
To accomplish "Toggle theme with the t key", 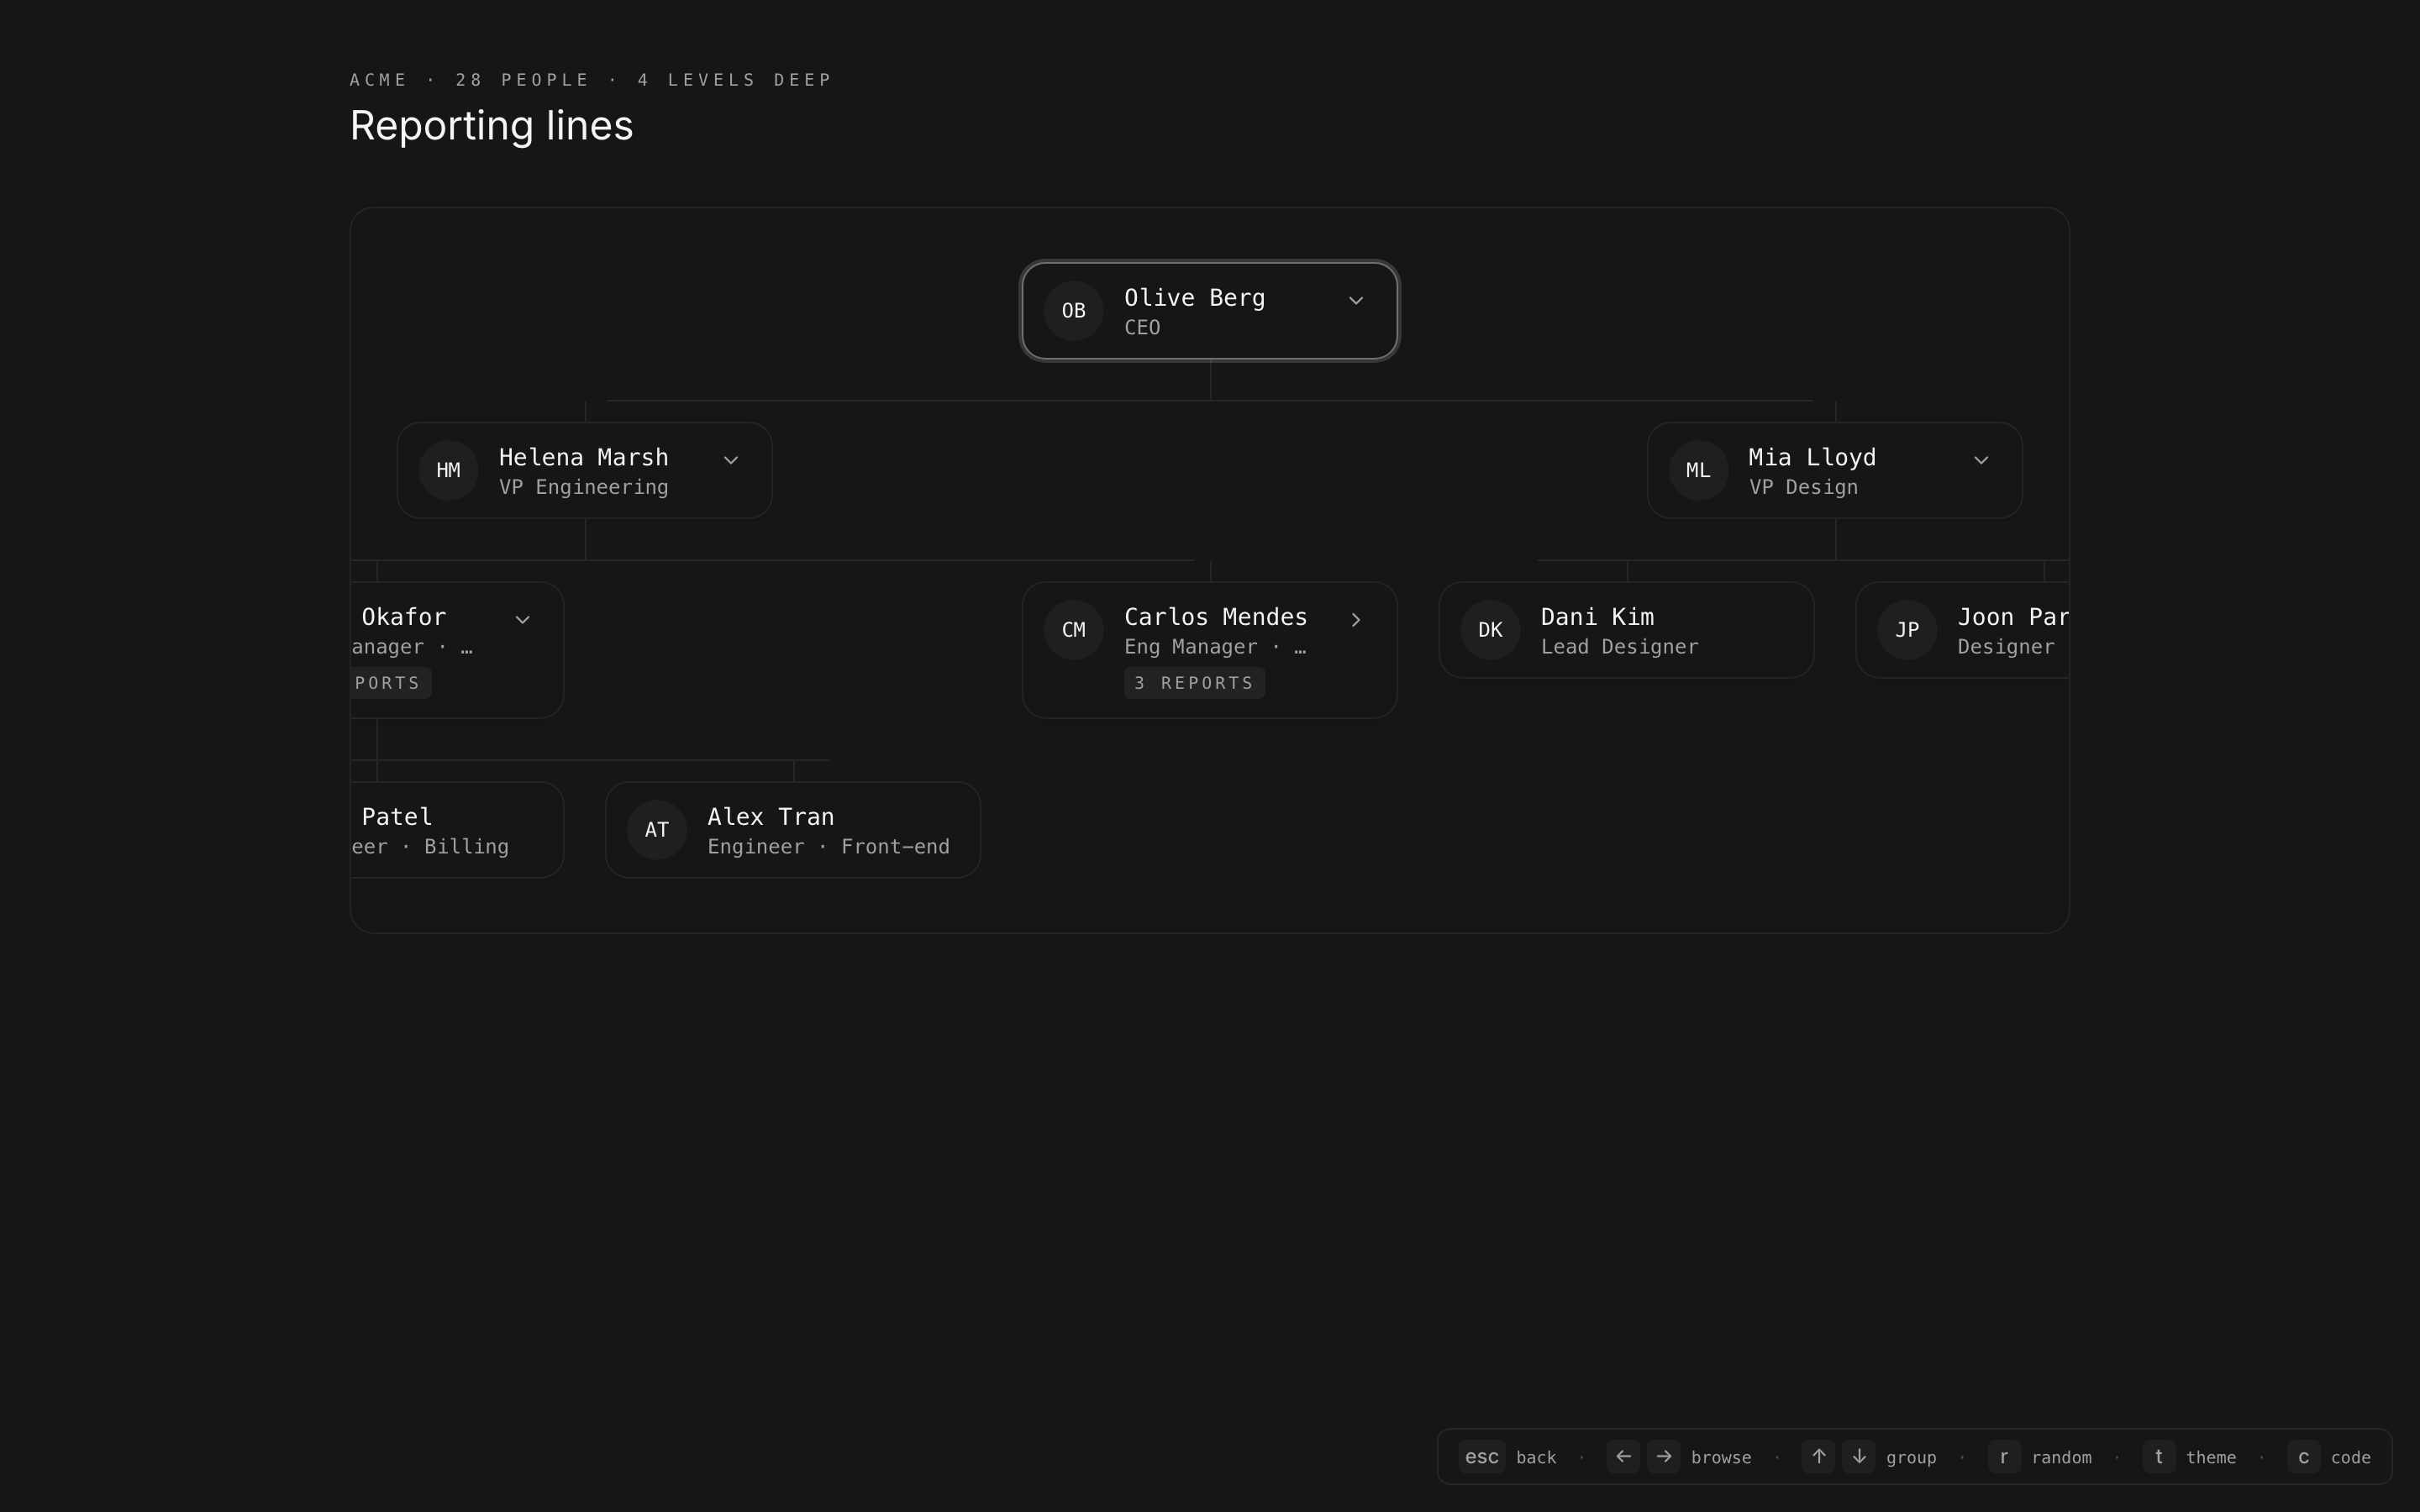I will 2159,1457.
